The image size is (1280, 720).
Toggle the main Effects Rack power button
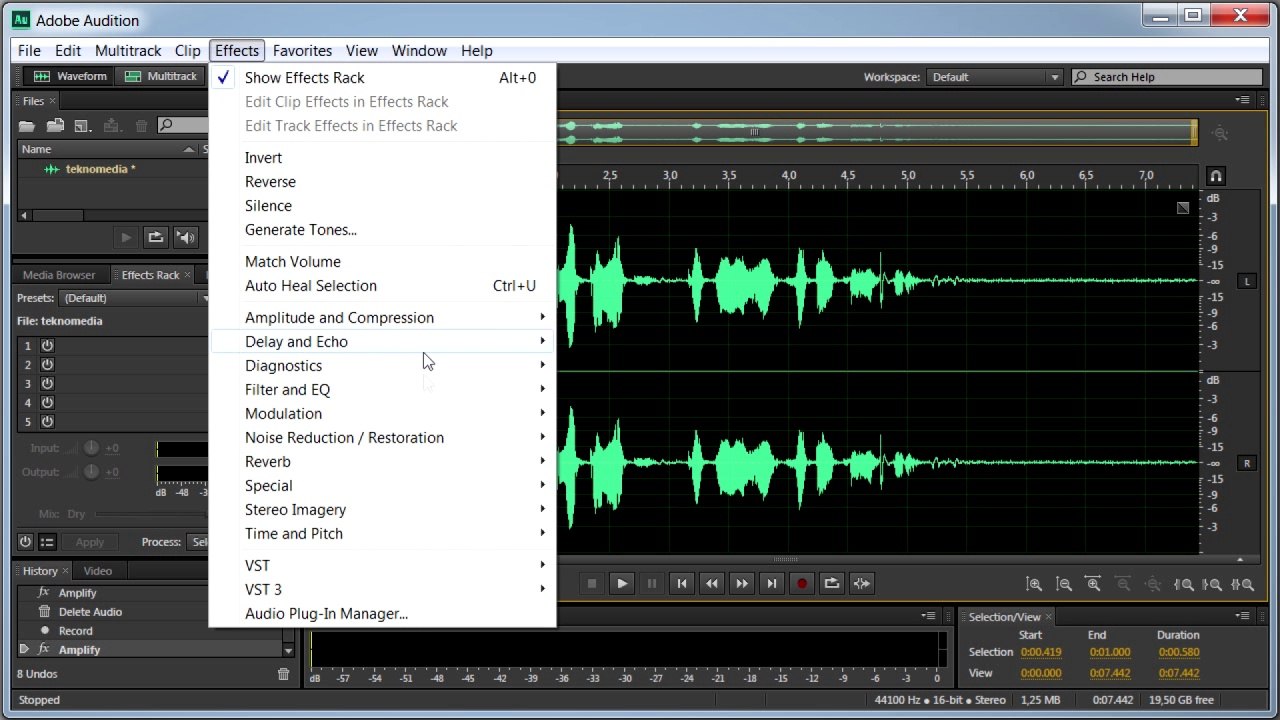click(25, 542)
